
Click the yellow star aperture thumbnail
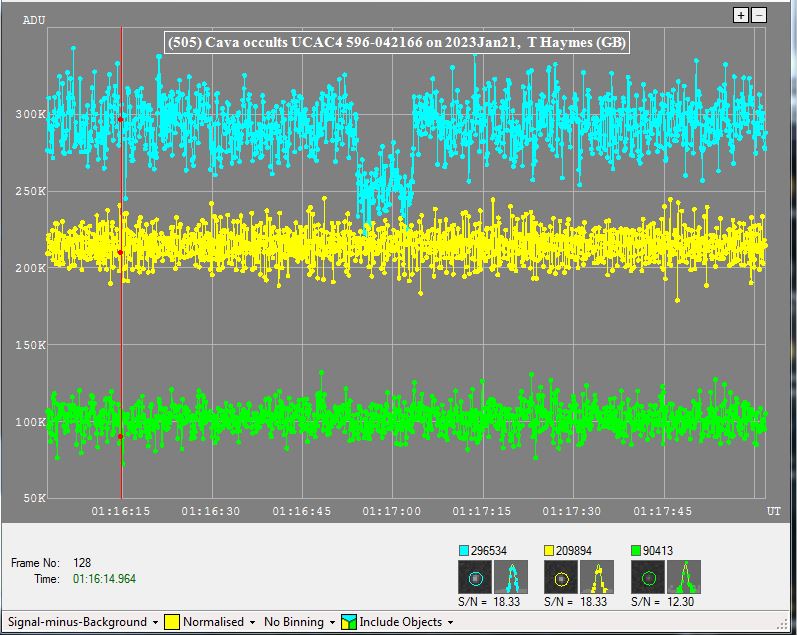coord(561,577)
